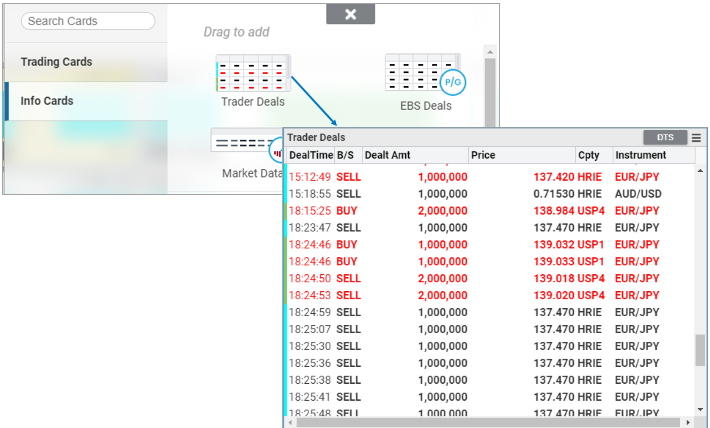This screenshot has height=428, width=710.
Task: Click the P/G badge on EBS Deals
Action: coord(452,81)
